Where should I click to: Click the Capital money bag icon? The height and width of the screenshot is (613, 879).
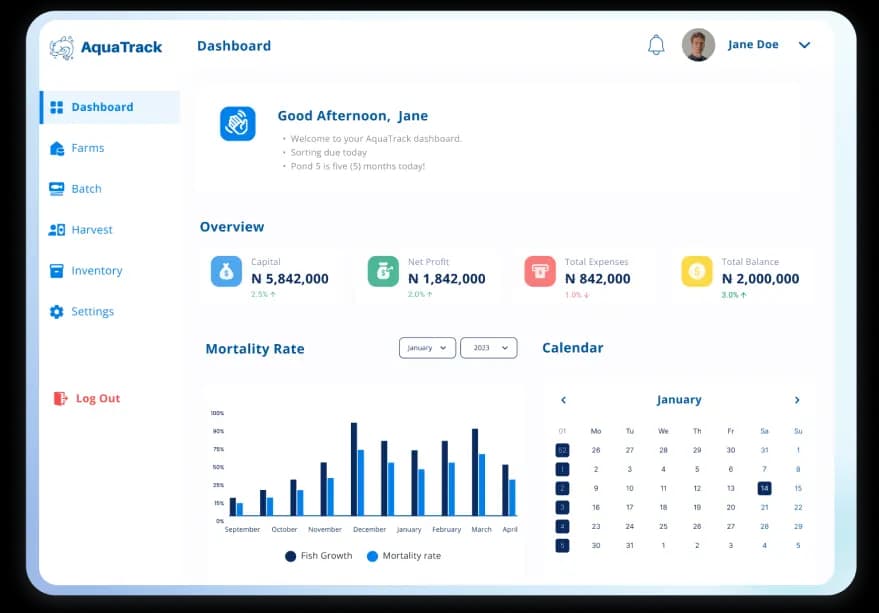225,272
